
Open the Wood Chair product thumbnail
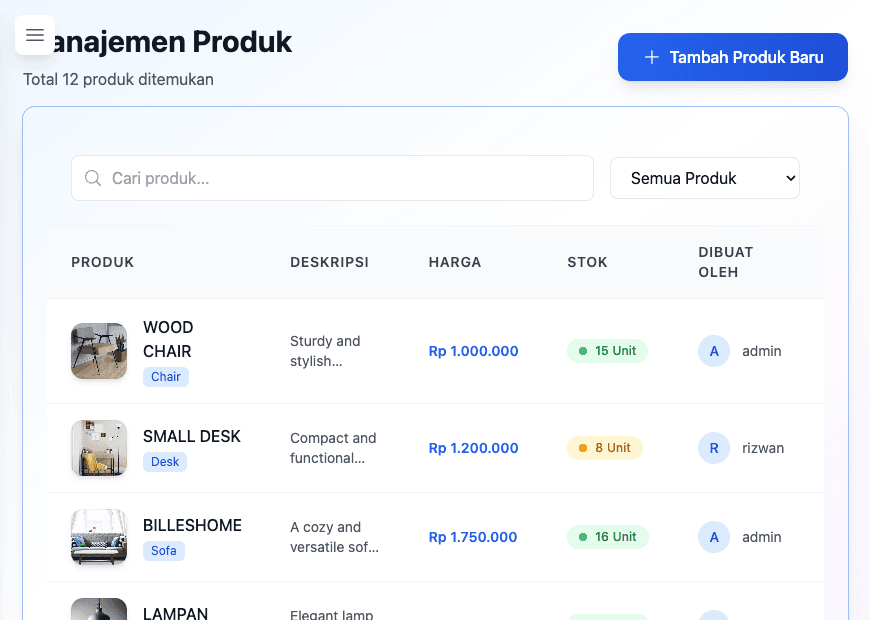[99, 351]
